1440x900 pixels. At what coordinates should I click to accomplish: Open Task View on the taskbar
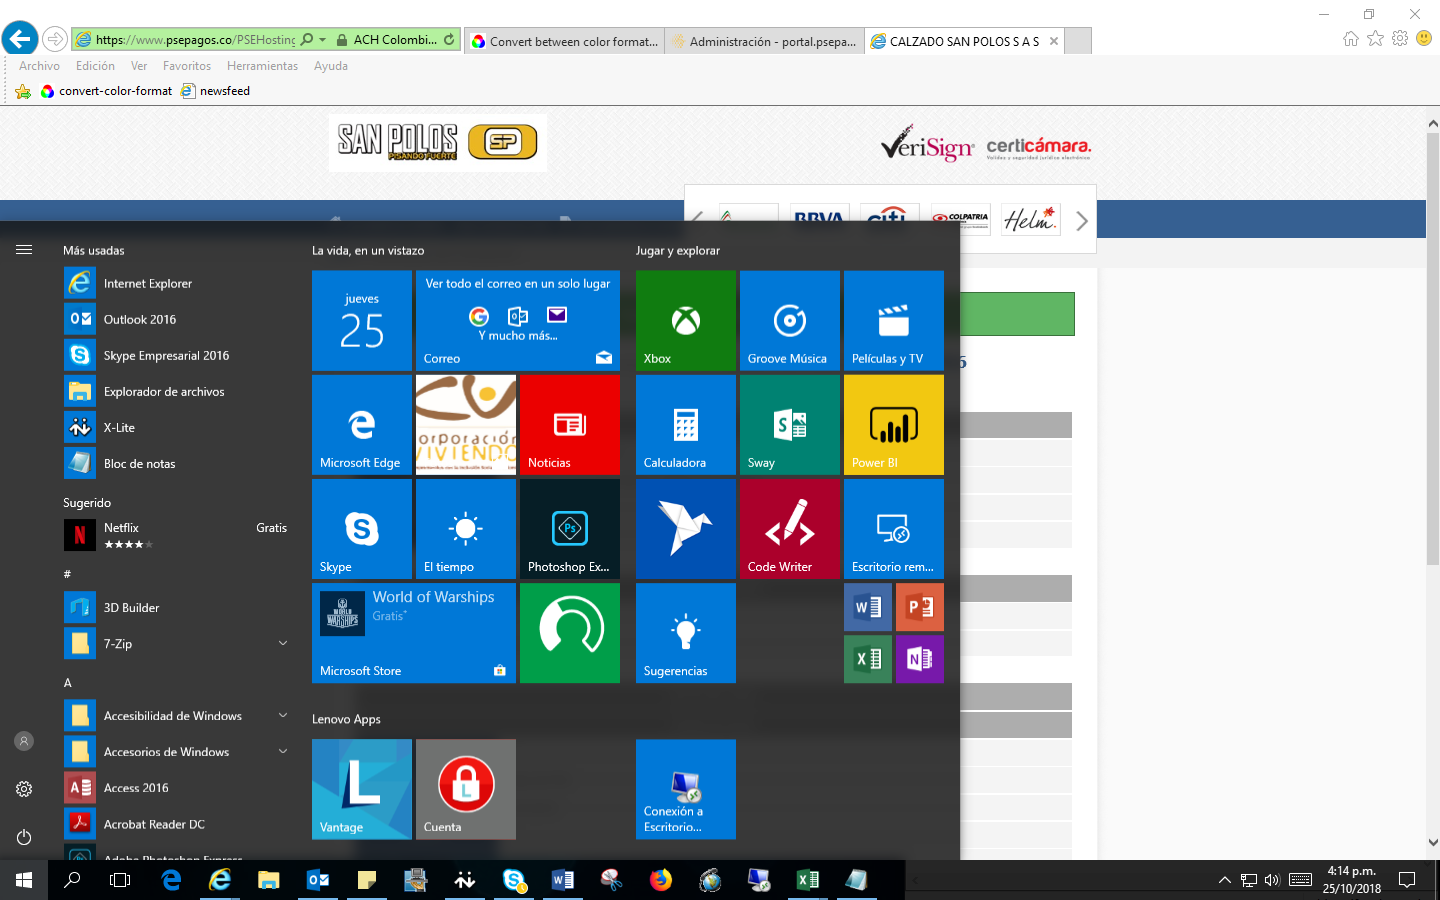click(x=120, y=880)
